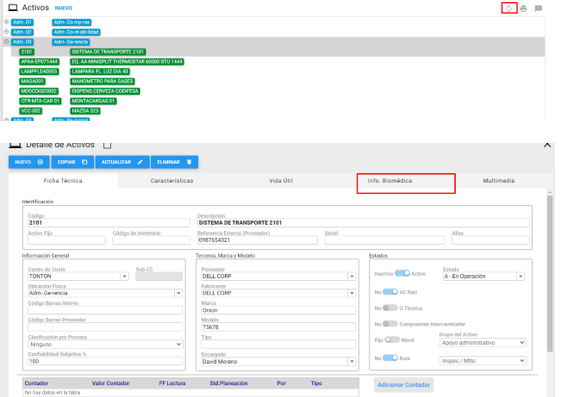Switch to Características tab
This screenshot has width=561, height=397.
(172, 181)
